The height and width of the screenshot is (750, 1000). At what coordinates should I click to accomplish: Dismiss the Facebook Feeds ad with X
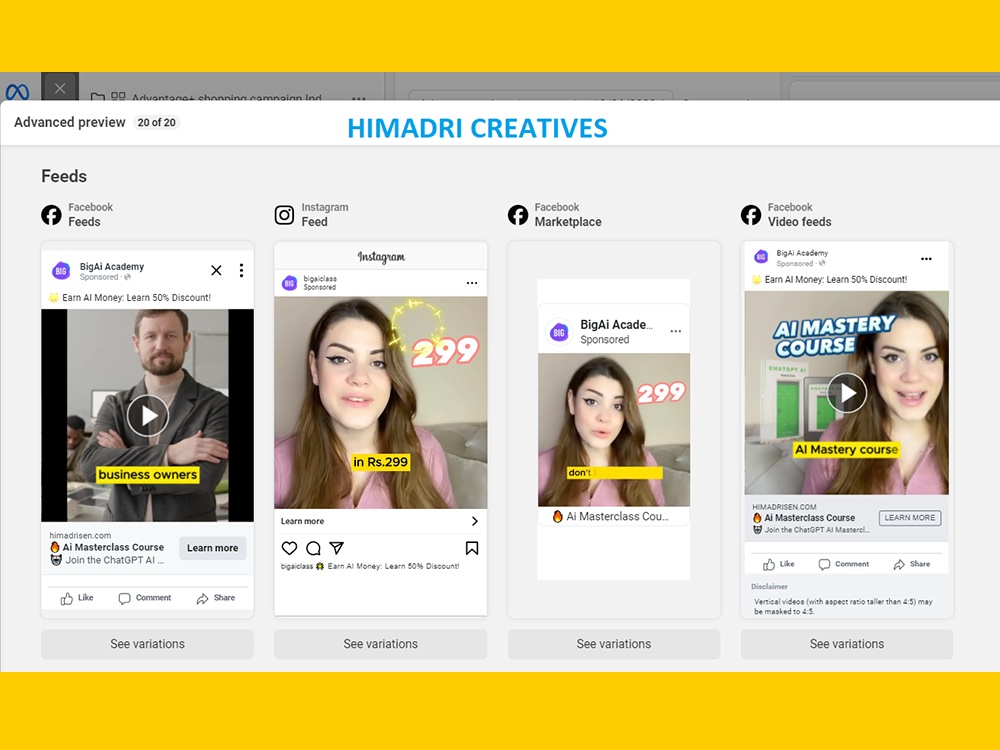(x=216, y=270)
